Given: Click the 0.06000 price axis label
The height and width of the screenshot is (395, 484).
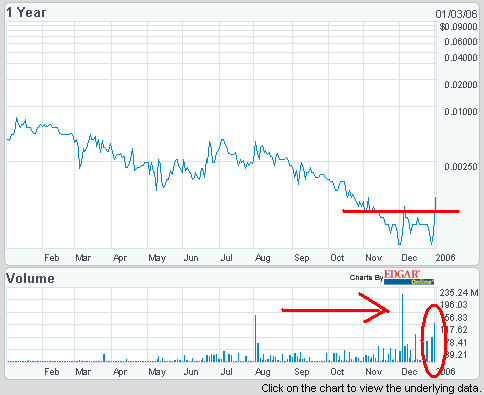Looking at the screenshot, I should click(x=461, y=42).
